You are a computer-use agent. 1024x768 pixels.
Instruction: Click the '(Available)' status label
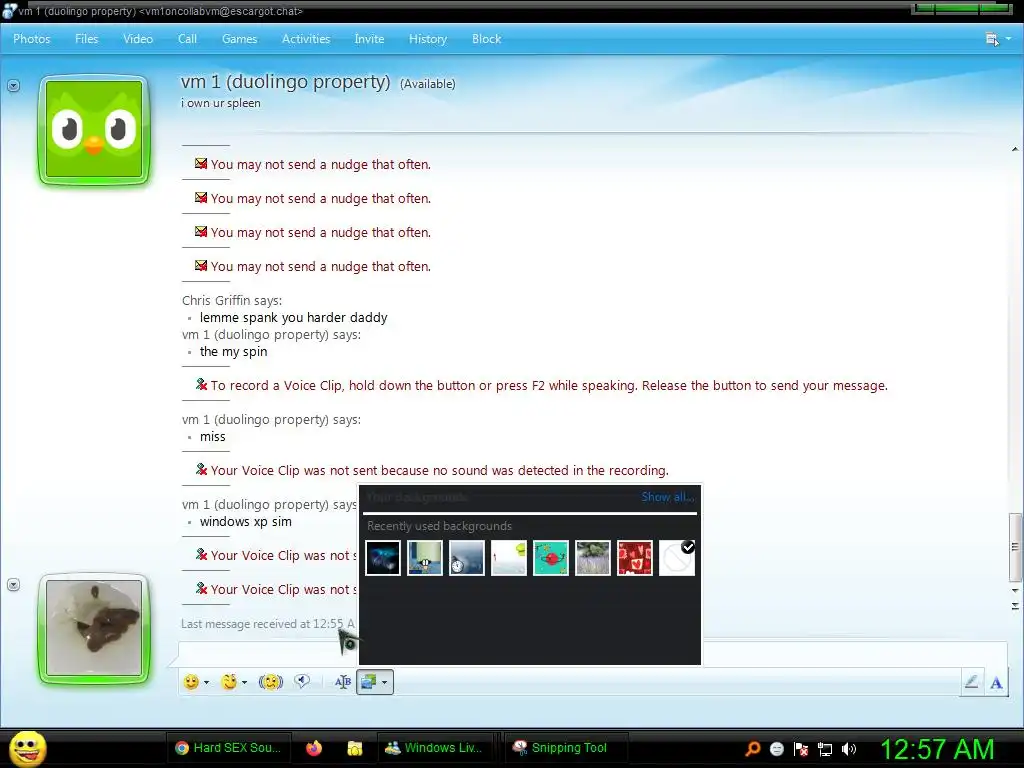point(428,84)
